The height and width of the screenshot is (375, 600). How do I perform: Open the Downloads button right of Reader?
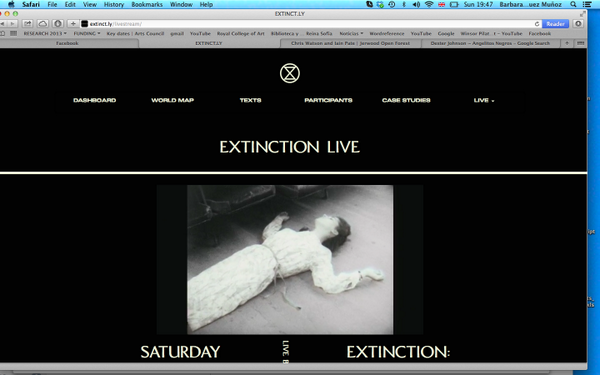coord(578,24)
